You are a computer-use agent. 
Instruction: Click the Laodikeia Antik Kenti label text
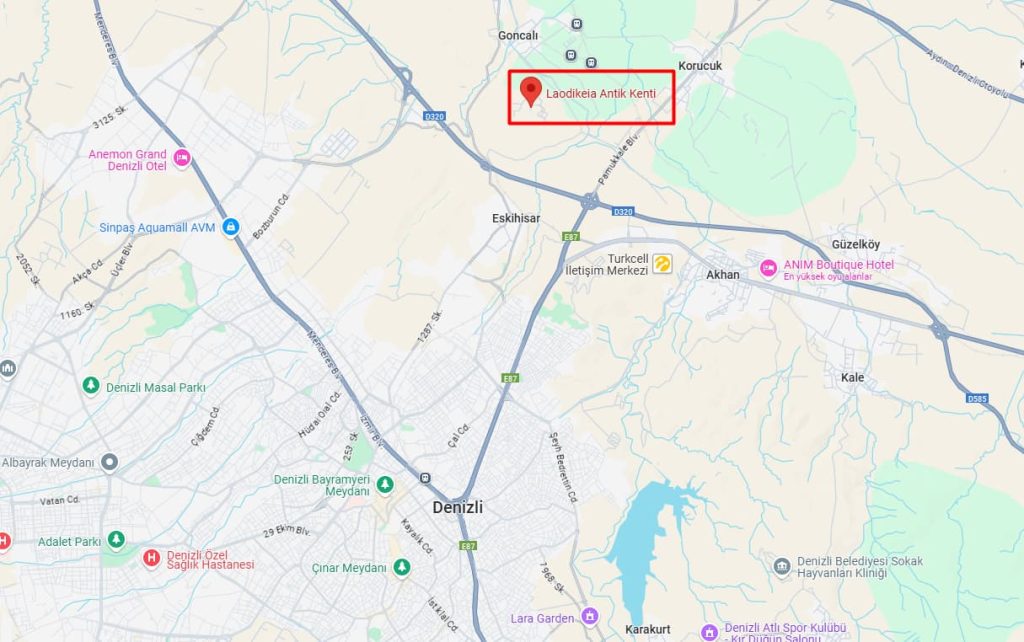601,93
